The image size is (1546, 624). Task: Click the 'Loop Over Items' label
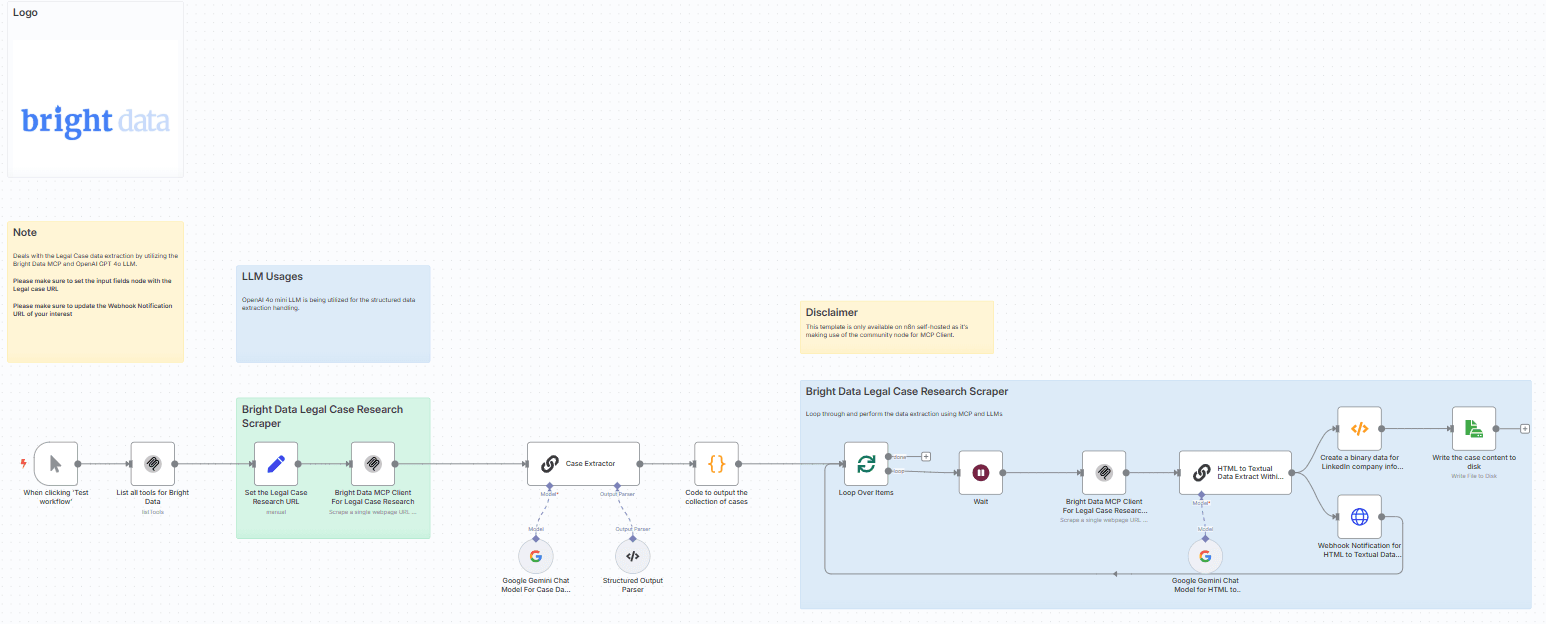point(866,493)
